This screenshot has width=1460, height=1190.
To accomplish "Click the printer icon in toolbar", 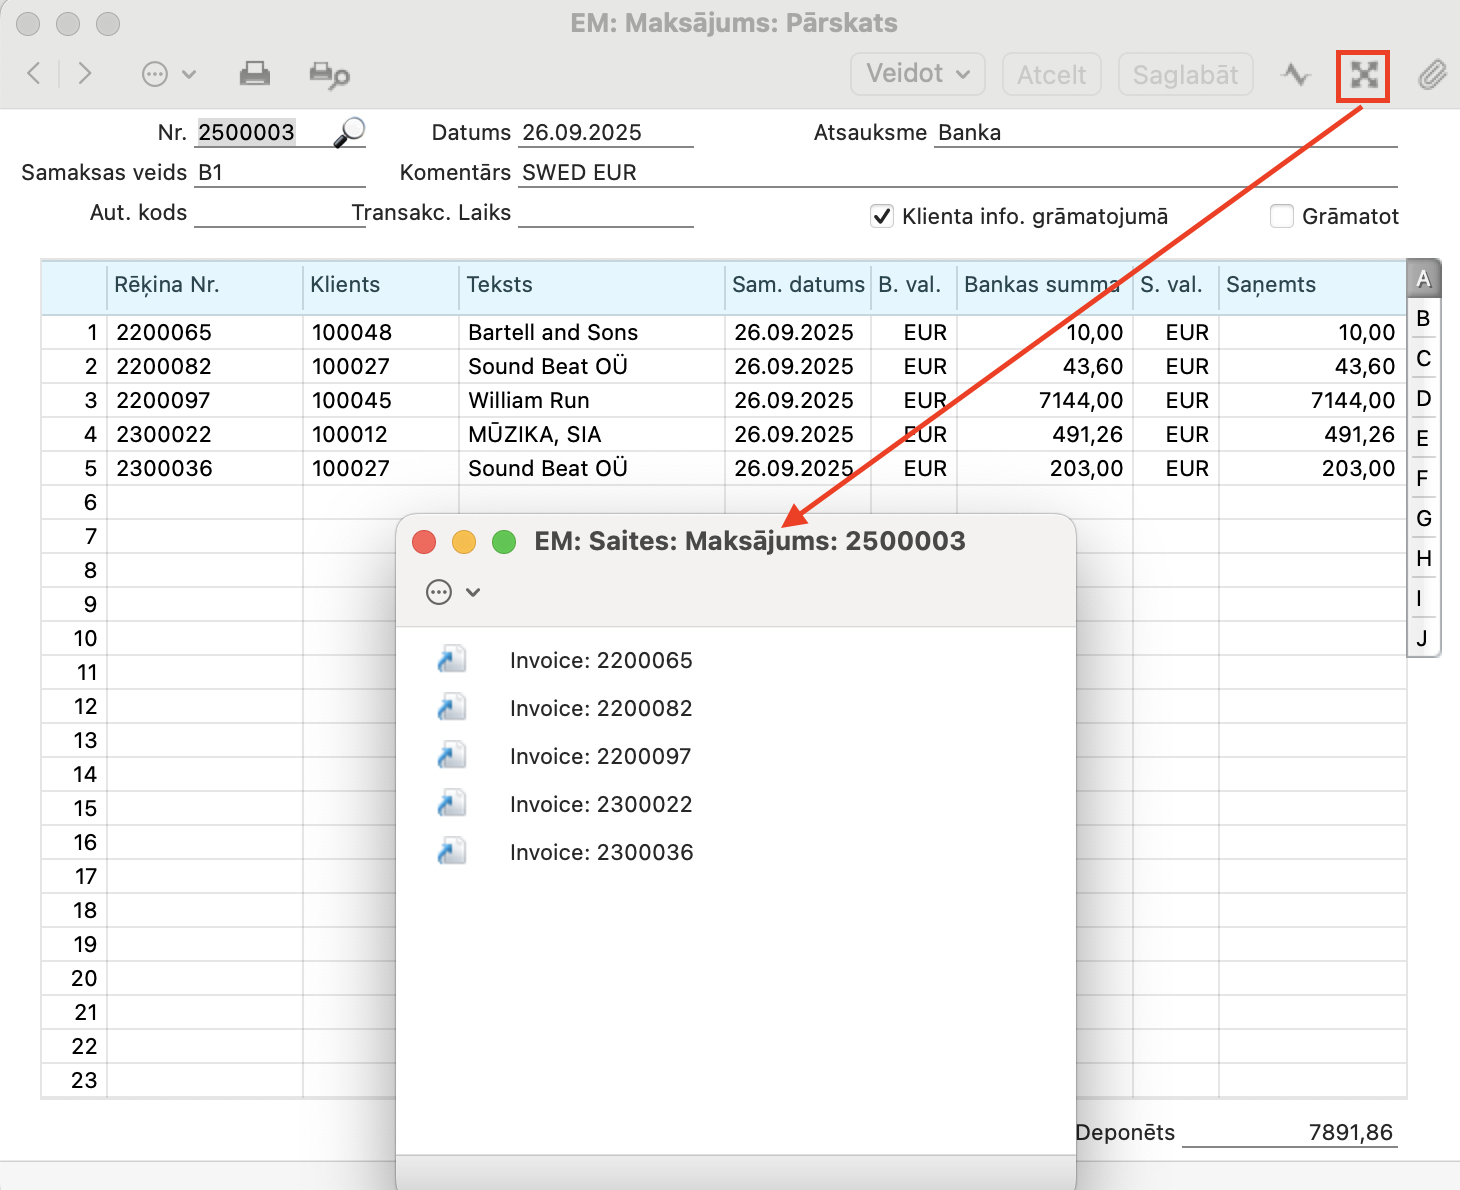I will point(254,74).
